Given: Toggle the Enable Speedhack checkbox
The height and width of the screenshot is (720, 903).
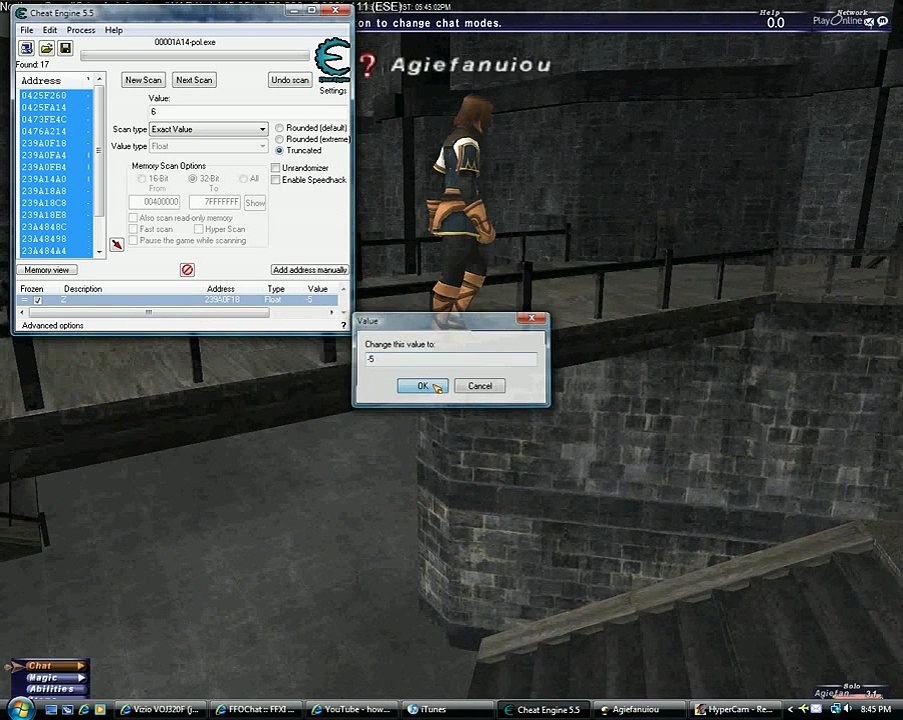Looking at the screenshot, I should click(276, 180).
